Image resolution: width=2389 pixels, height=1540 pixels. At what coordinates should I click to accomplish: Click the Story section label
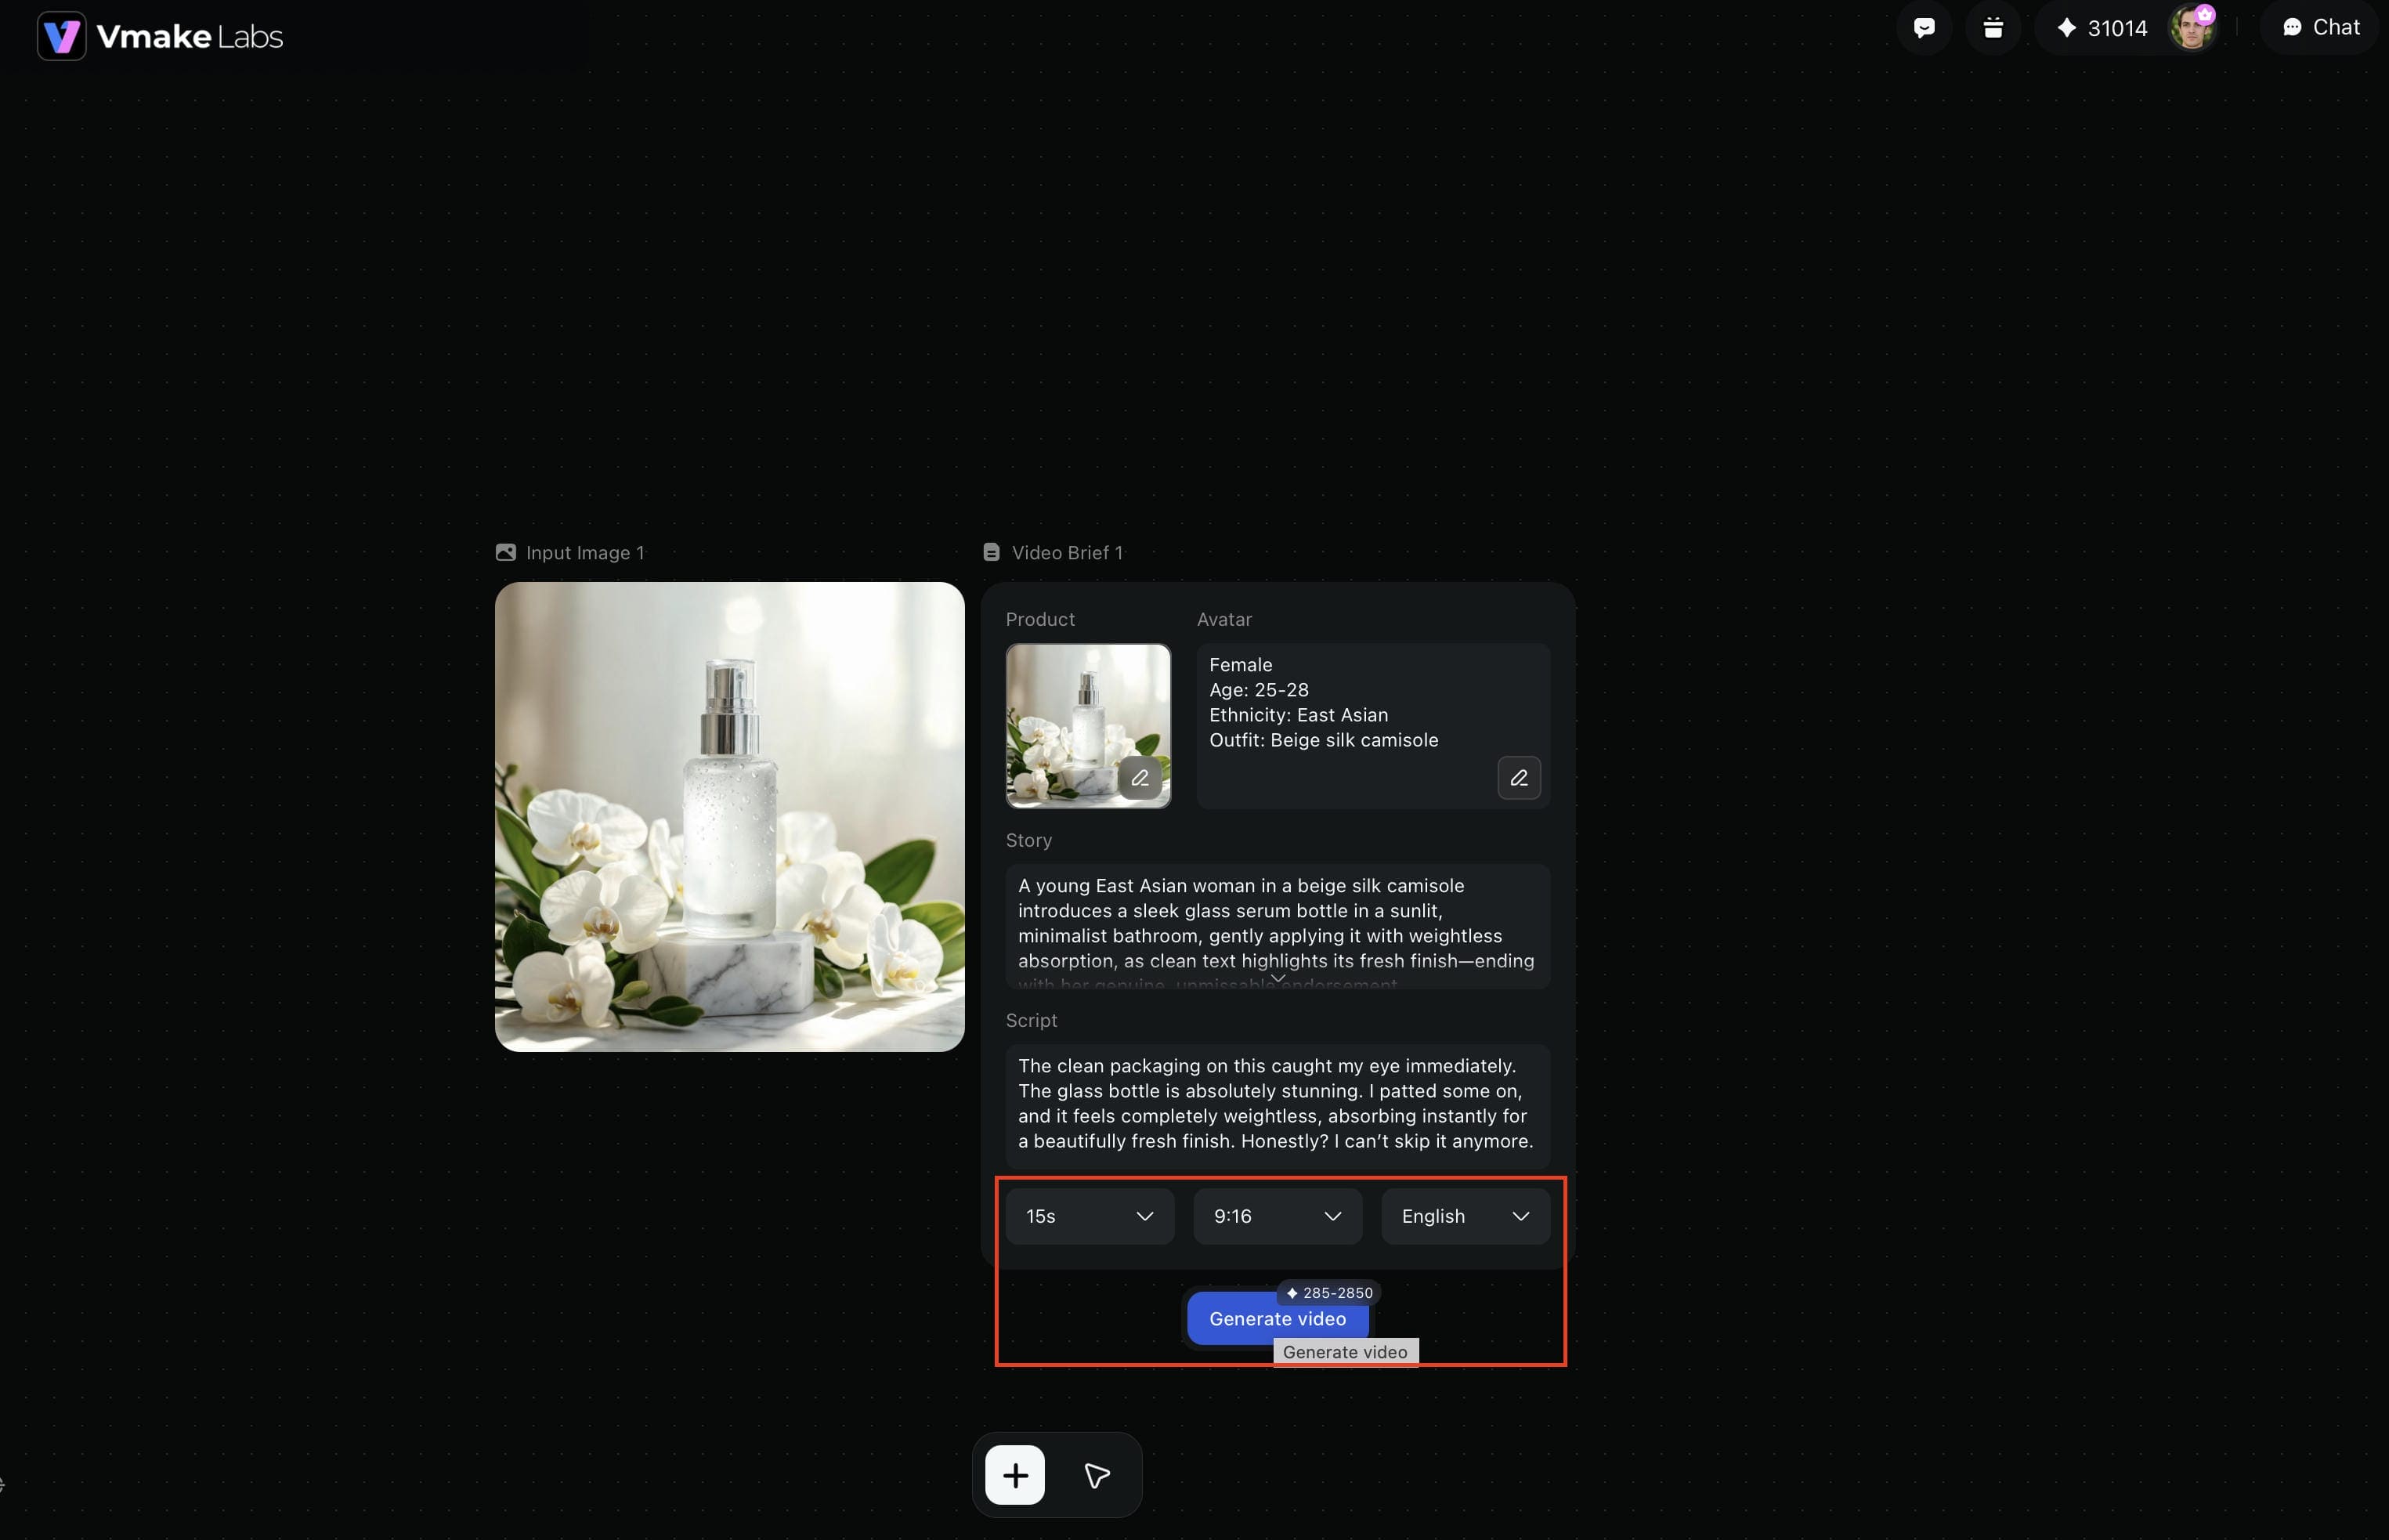pos(1029,841)
